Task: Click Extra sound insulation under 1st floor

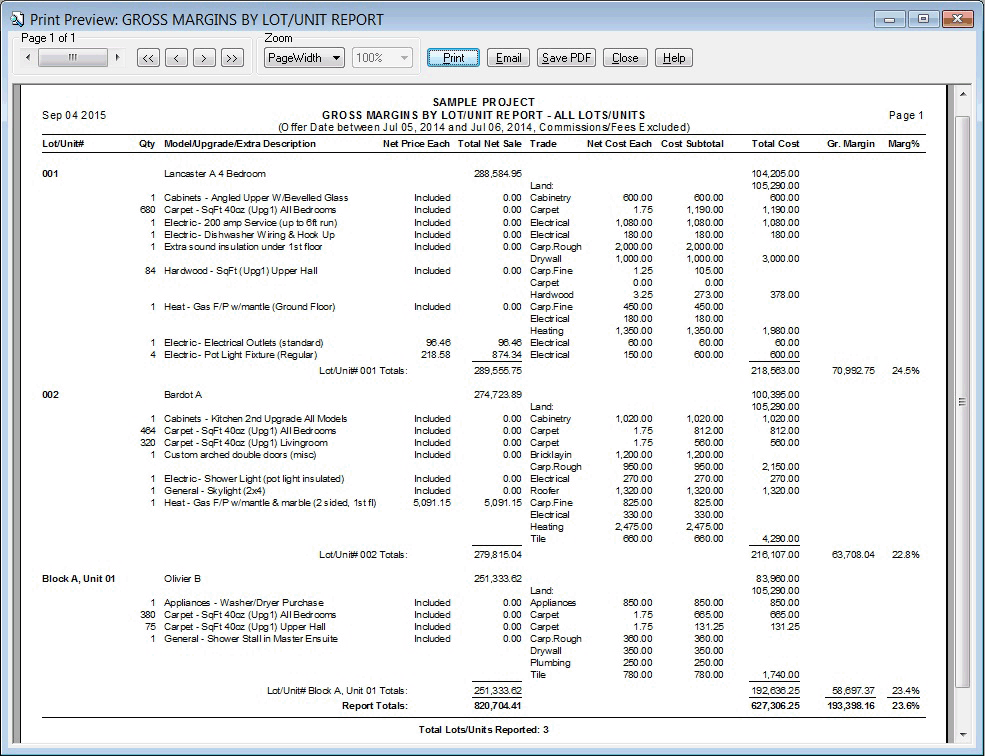Action: (x=243, y=247)
